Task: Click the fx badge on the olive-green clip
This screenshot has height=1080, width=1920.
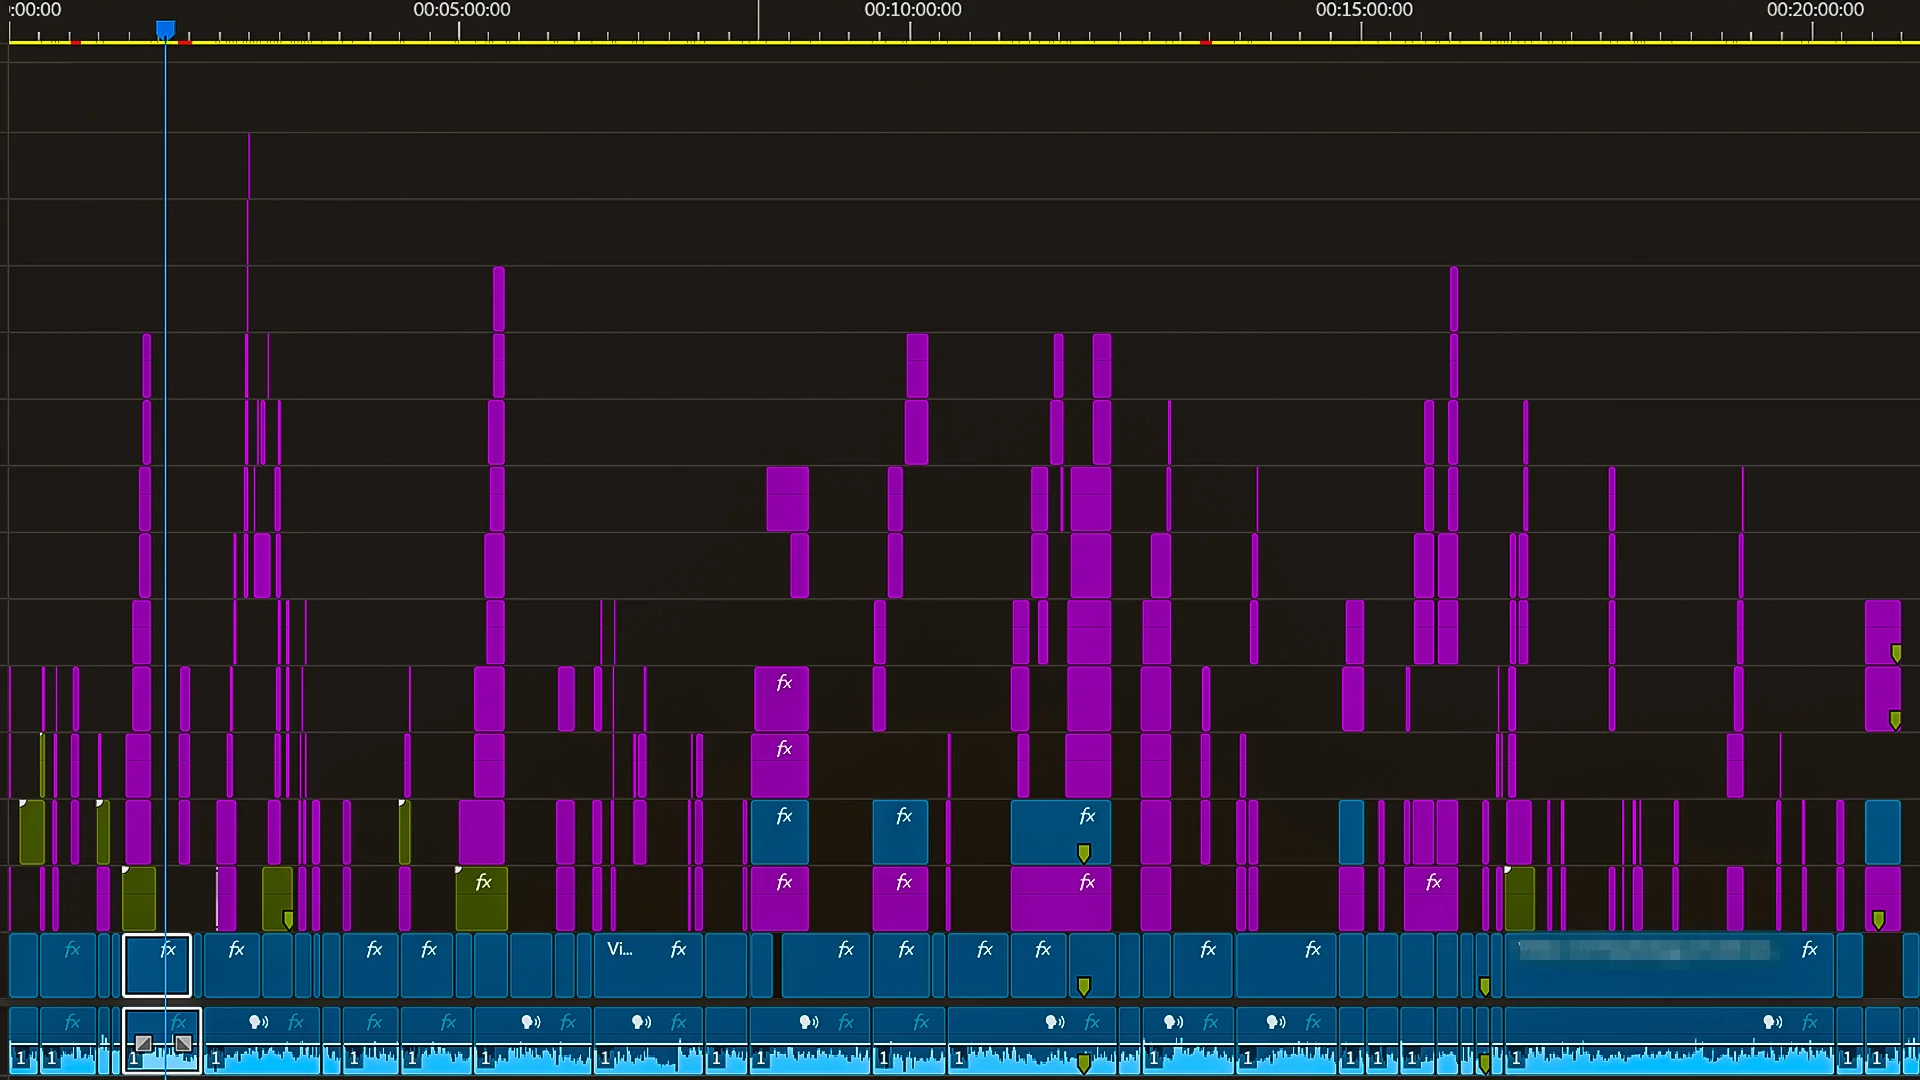Action: pos(483,882)
